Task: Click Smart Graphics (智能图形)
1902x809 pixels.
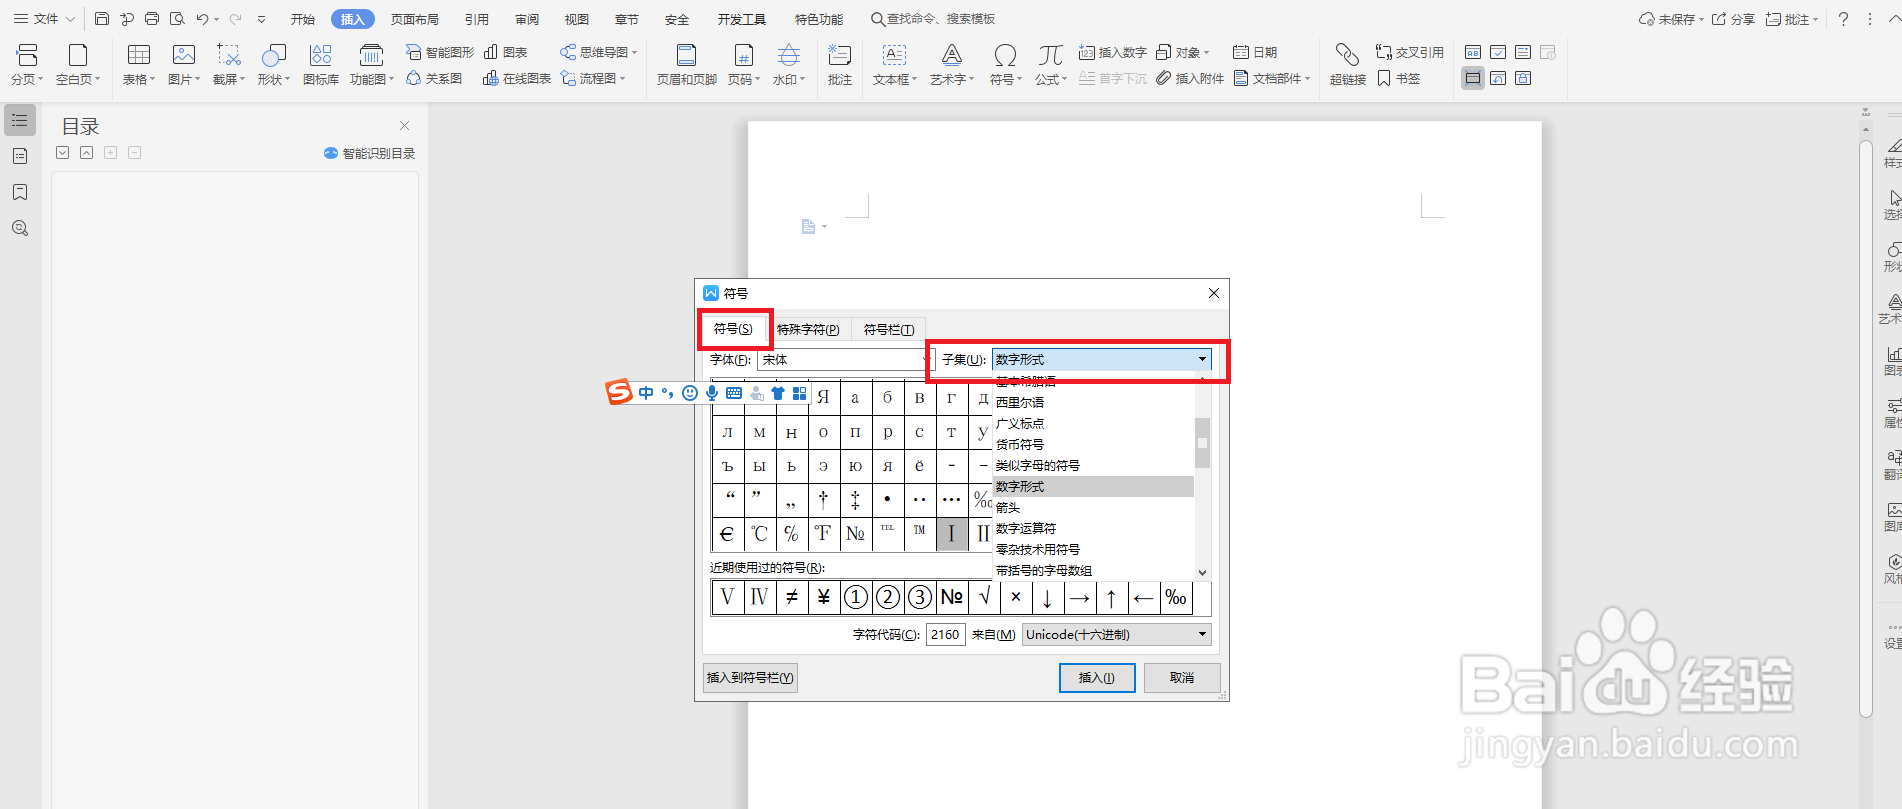Action: click(x=439, y=52)
